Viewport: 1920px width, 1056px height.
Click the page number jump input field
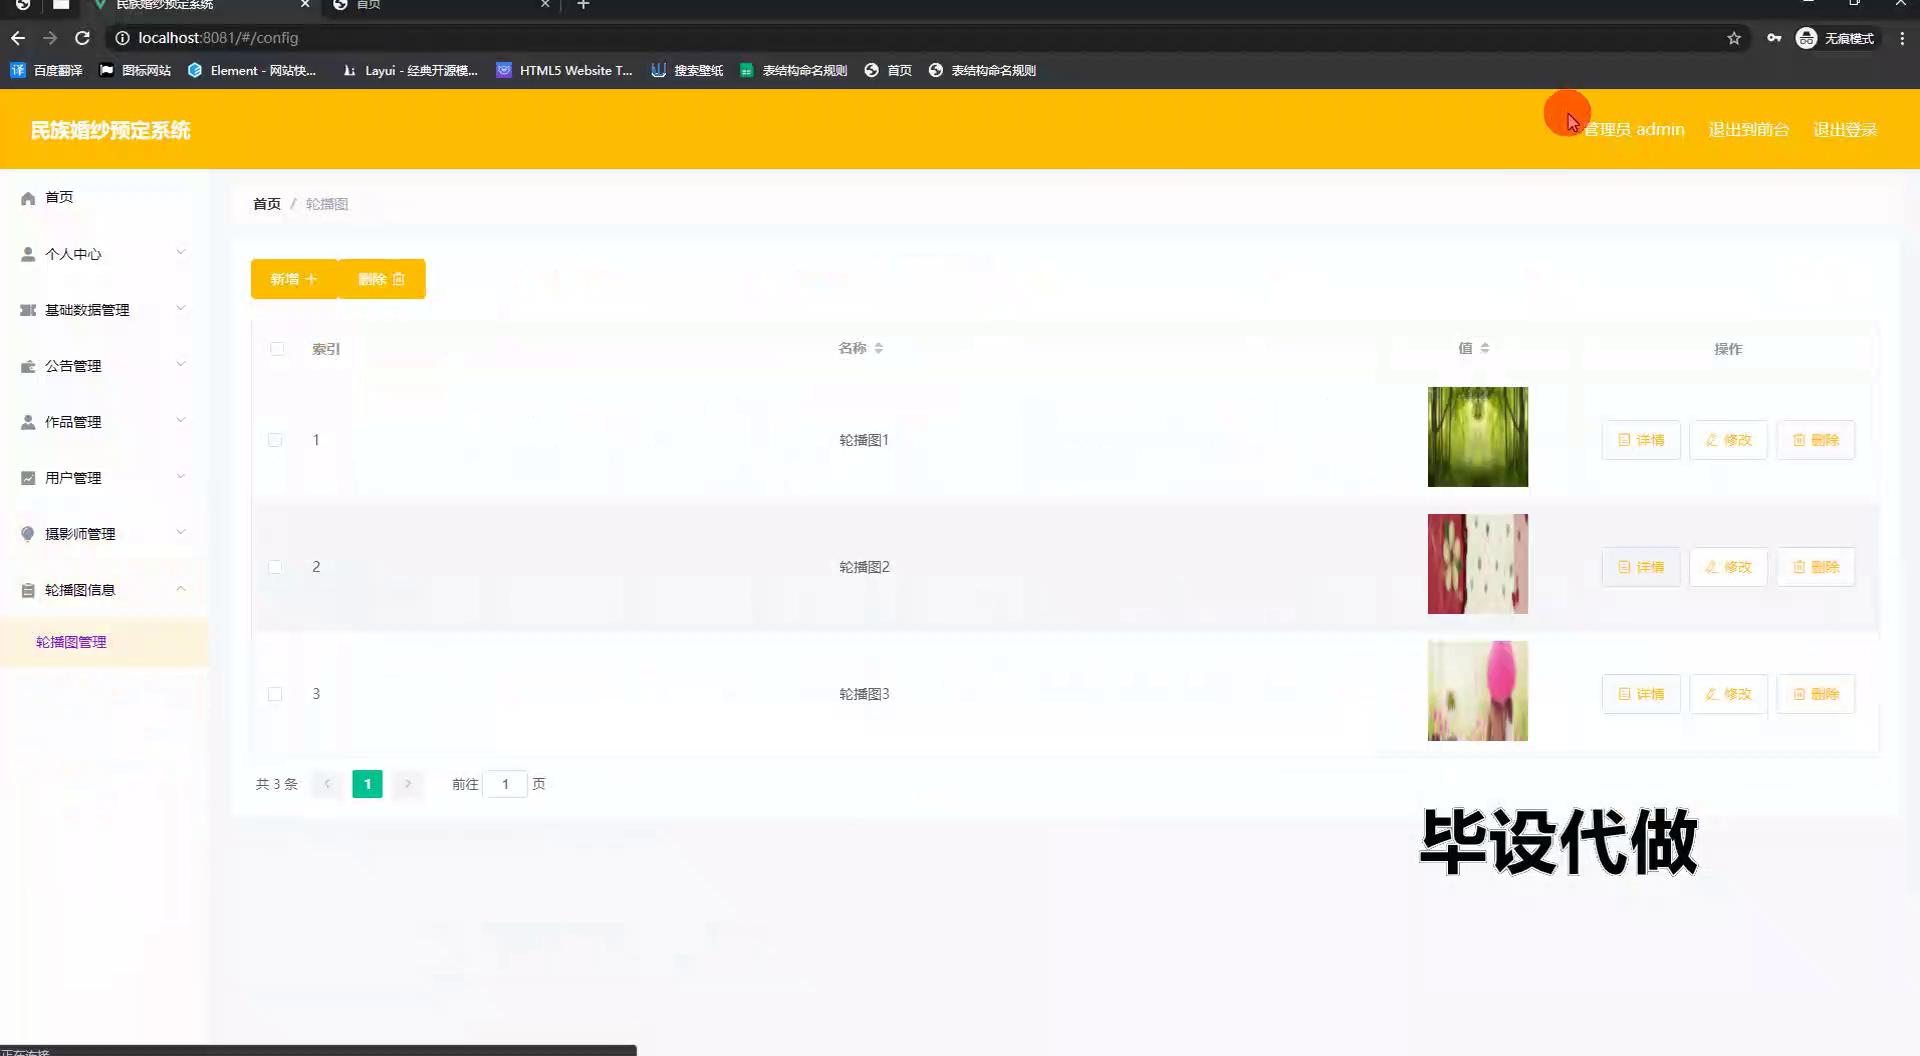pos(506,784)
